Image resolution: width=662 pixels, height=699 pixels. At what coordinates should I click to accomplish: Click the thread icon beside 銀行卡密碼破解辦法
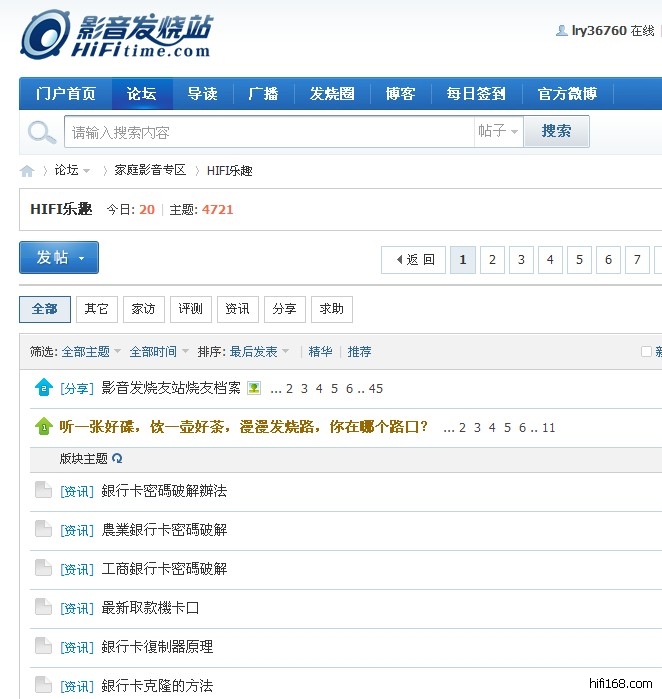click(43, 490)
